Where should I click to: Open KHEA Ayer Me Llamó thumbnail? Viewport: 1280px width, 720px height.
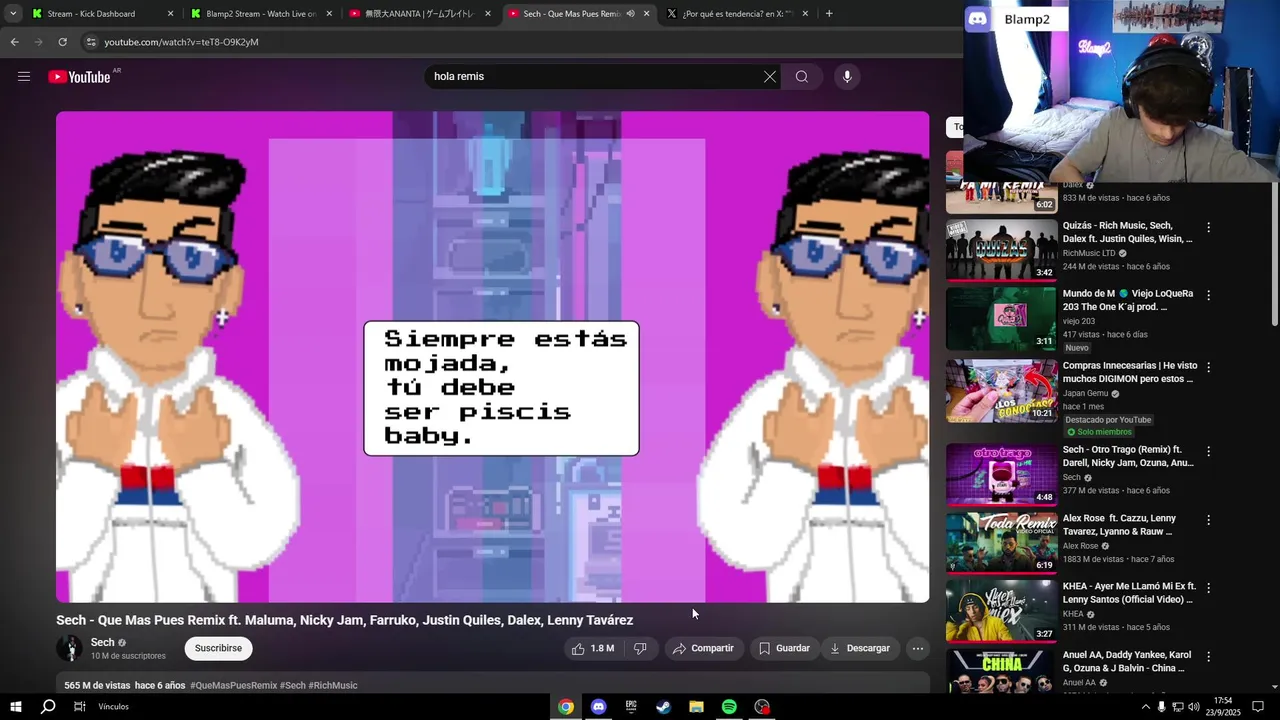[x=1001, y=611]
